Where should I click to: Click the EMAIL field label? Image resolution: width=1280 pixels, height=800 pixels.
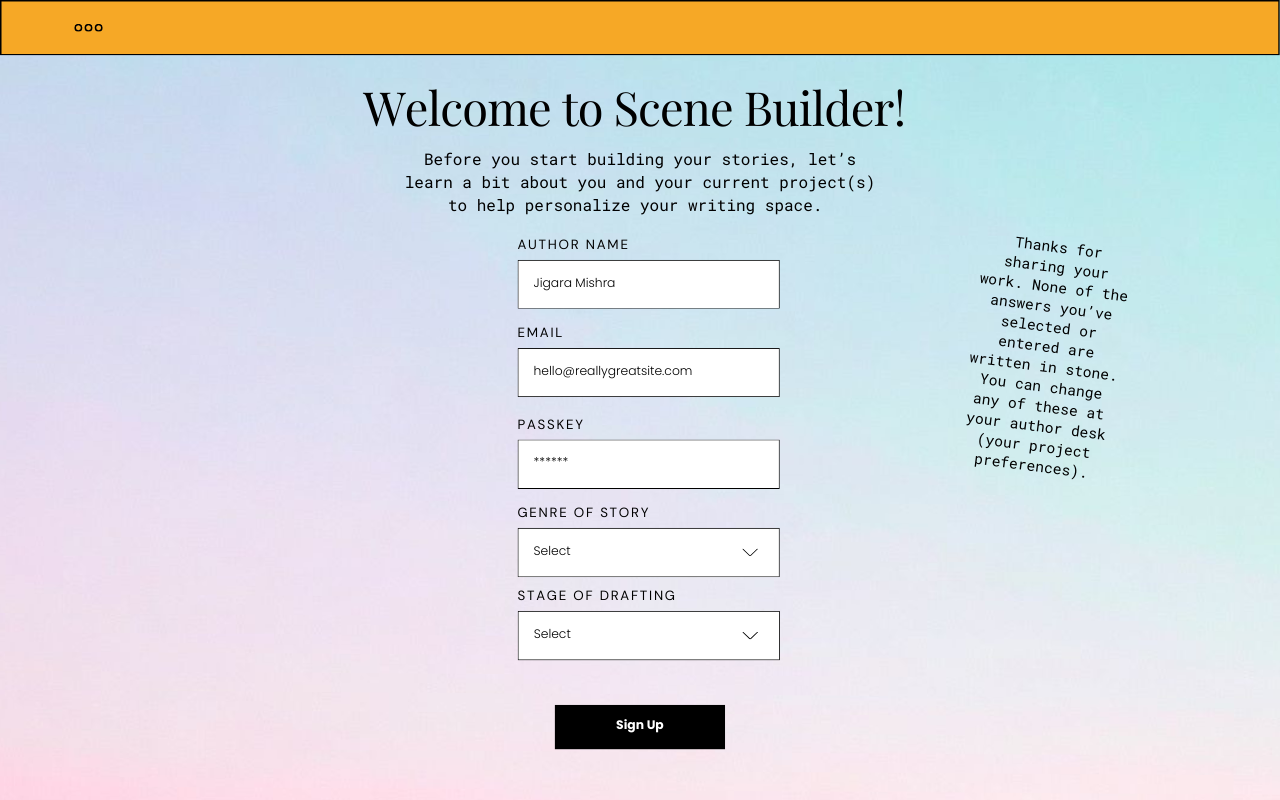pos(540,333)
